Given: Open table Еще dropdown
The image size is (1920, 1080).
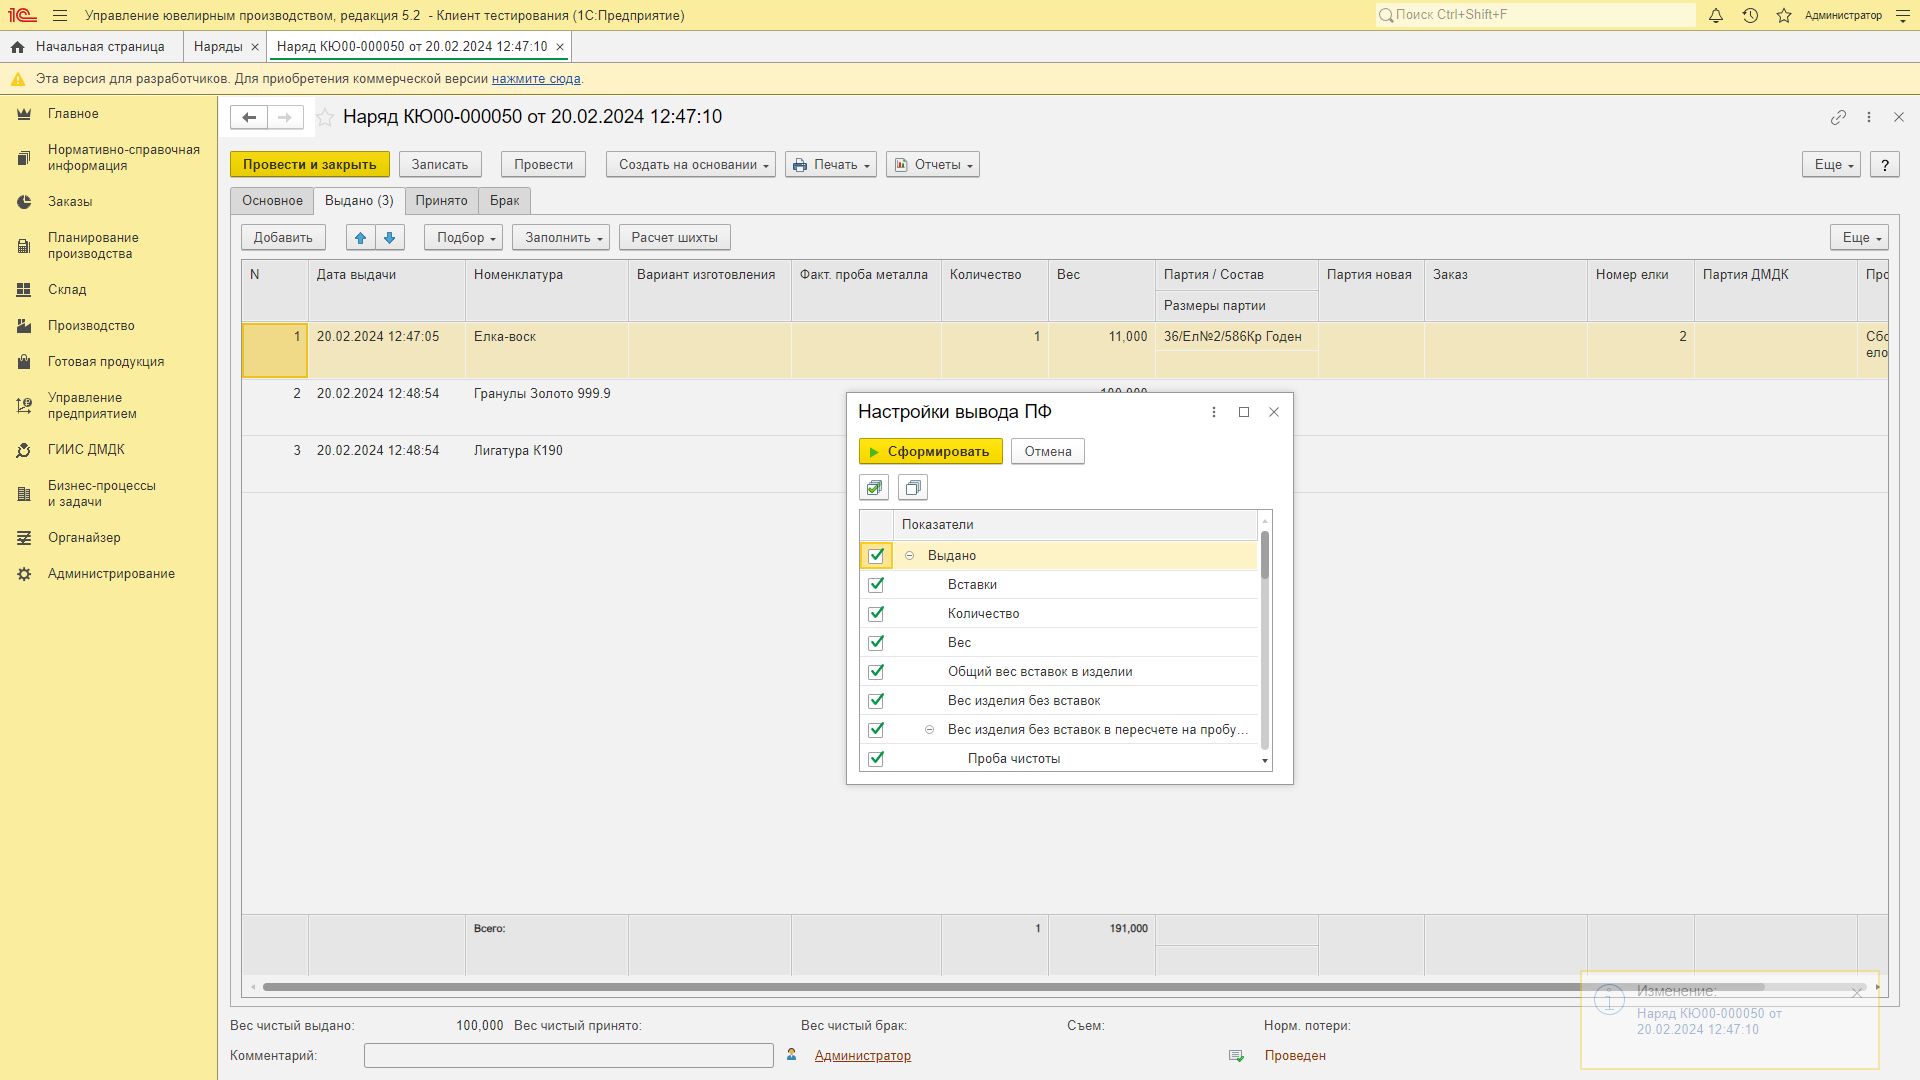Looking at the screenshot, I should pyautogui.click(x=1860, y=237).
